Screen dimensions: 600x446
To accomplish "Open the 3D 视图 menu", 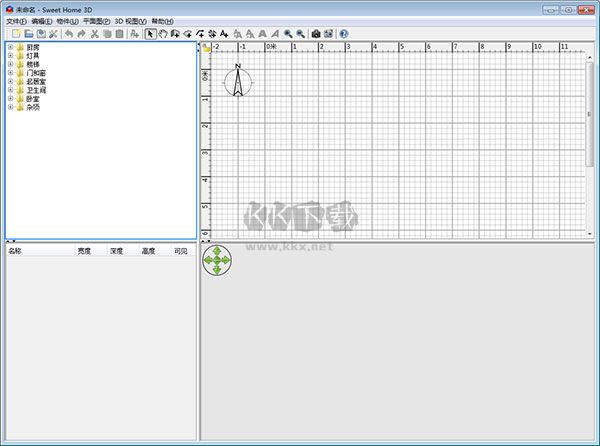I will pyautogui.click(x=130, y=21).
